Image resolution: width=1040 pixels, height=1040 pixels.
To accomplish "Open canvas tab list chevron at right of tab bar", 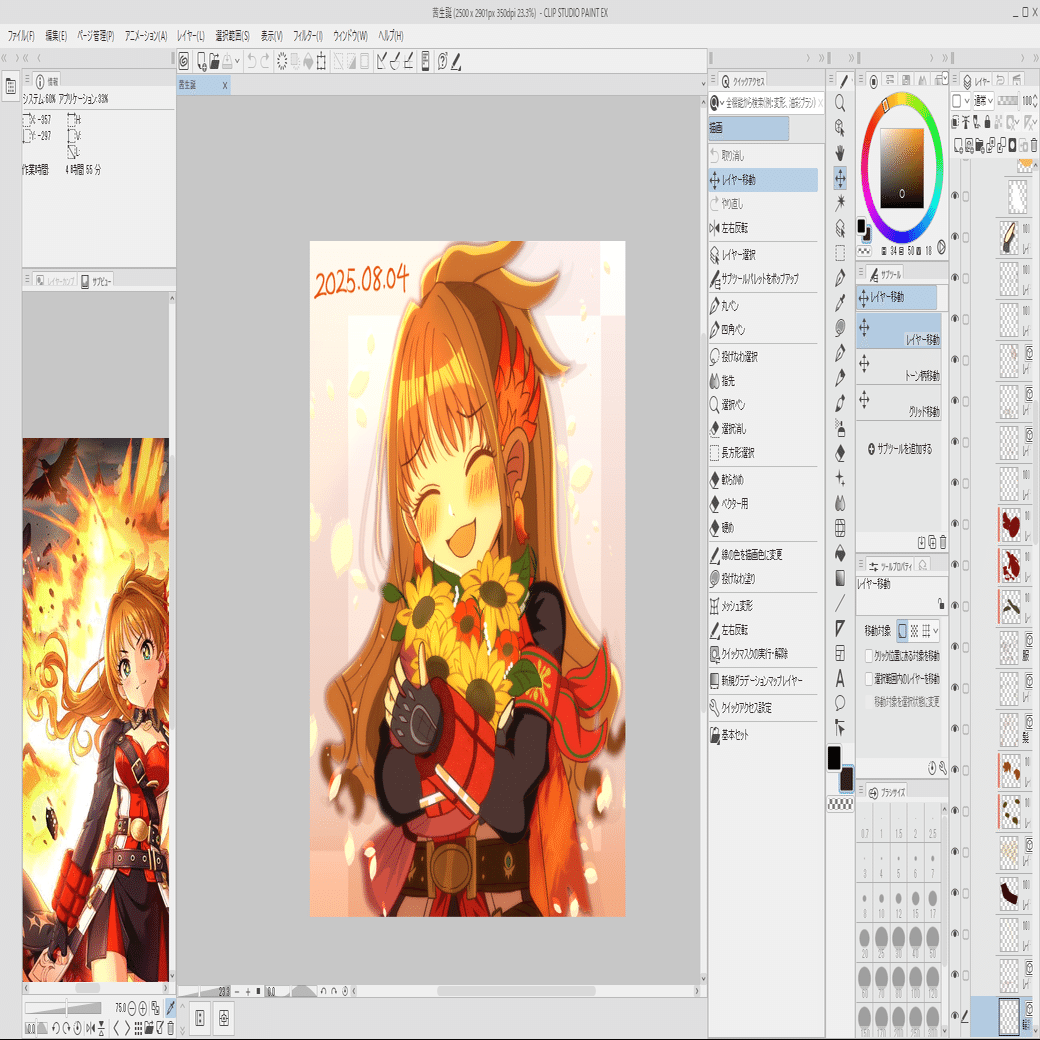I will (x=703, y=84).
